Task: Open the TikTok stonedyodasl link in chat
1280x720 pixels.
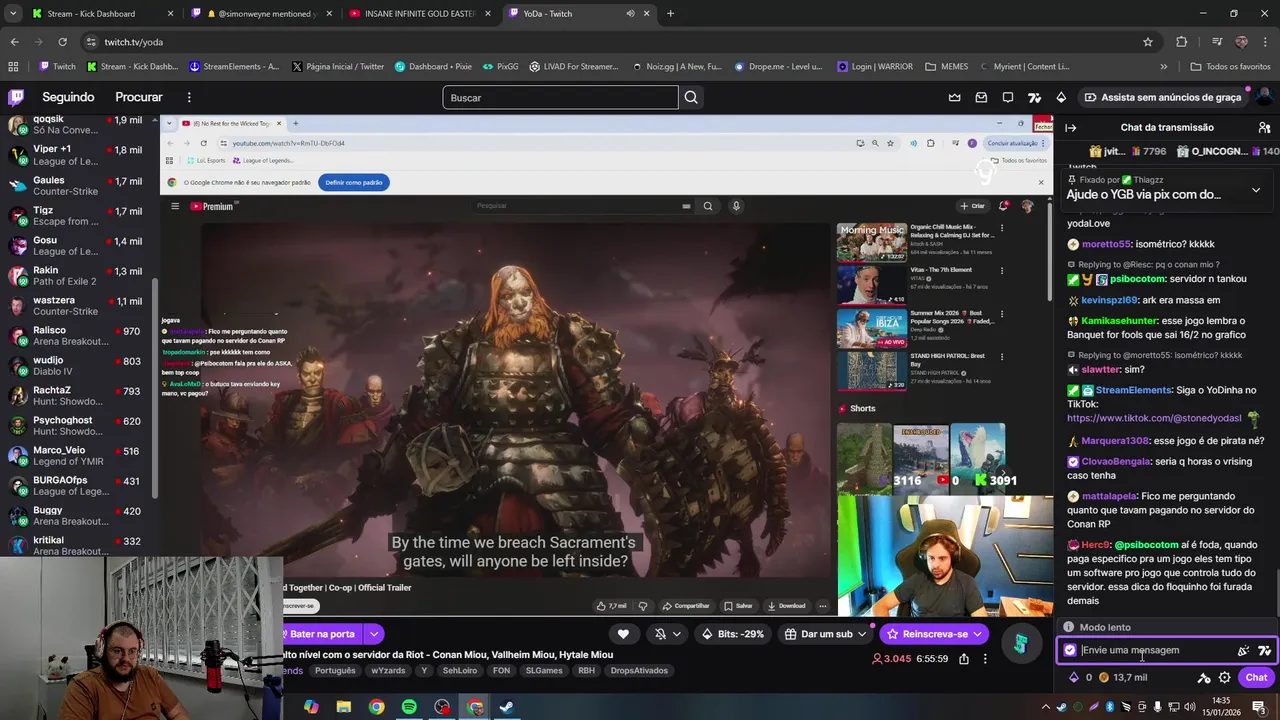Action: click(x=1154, y=418)
